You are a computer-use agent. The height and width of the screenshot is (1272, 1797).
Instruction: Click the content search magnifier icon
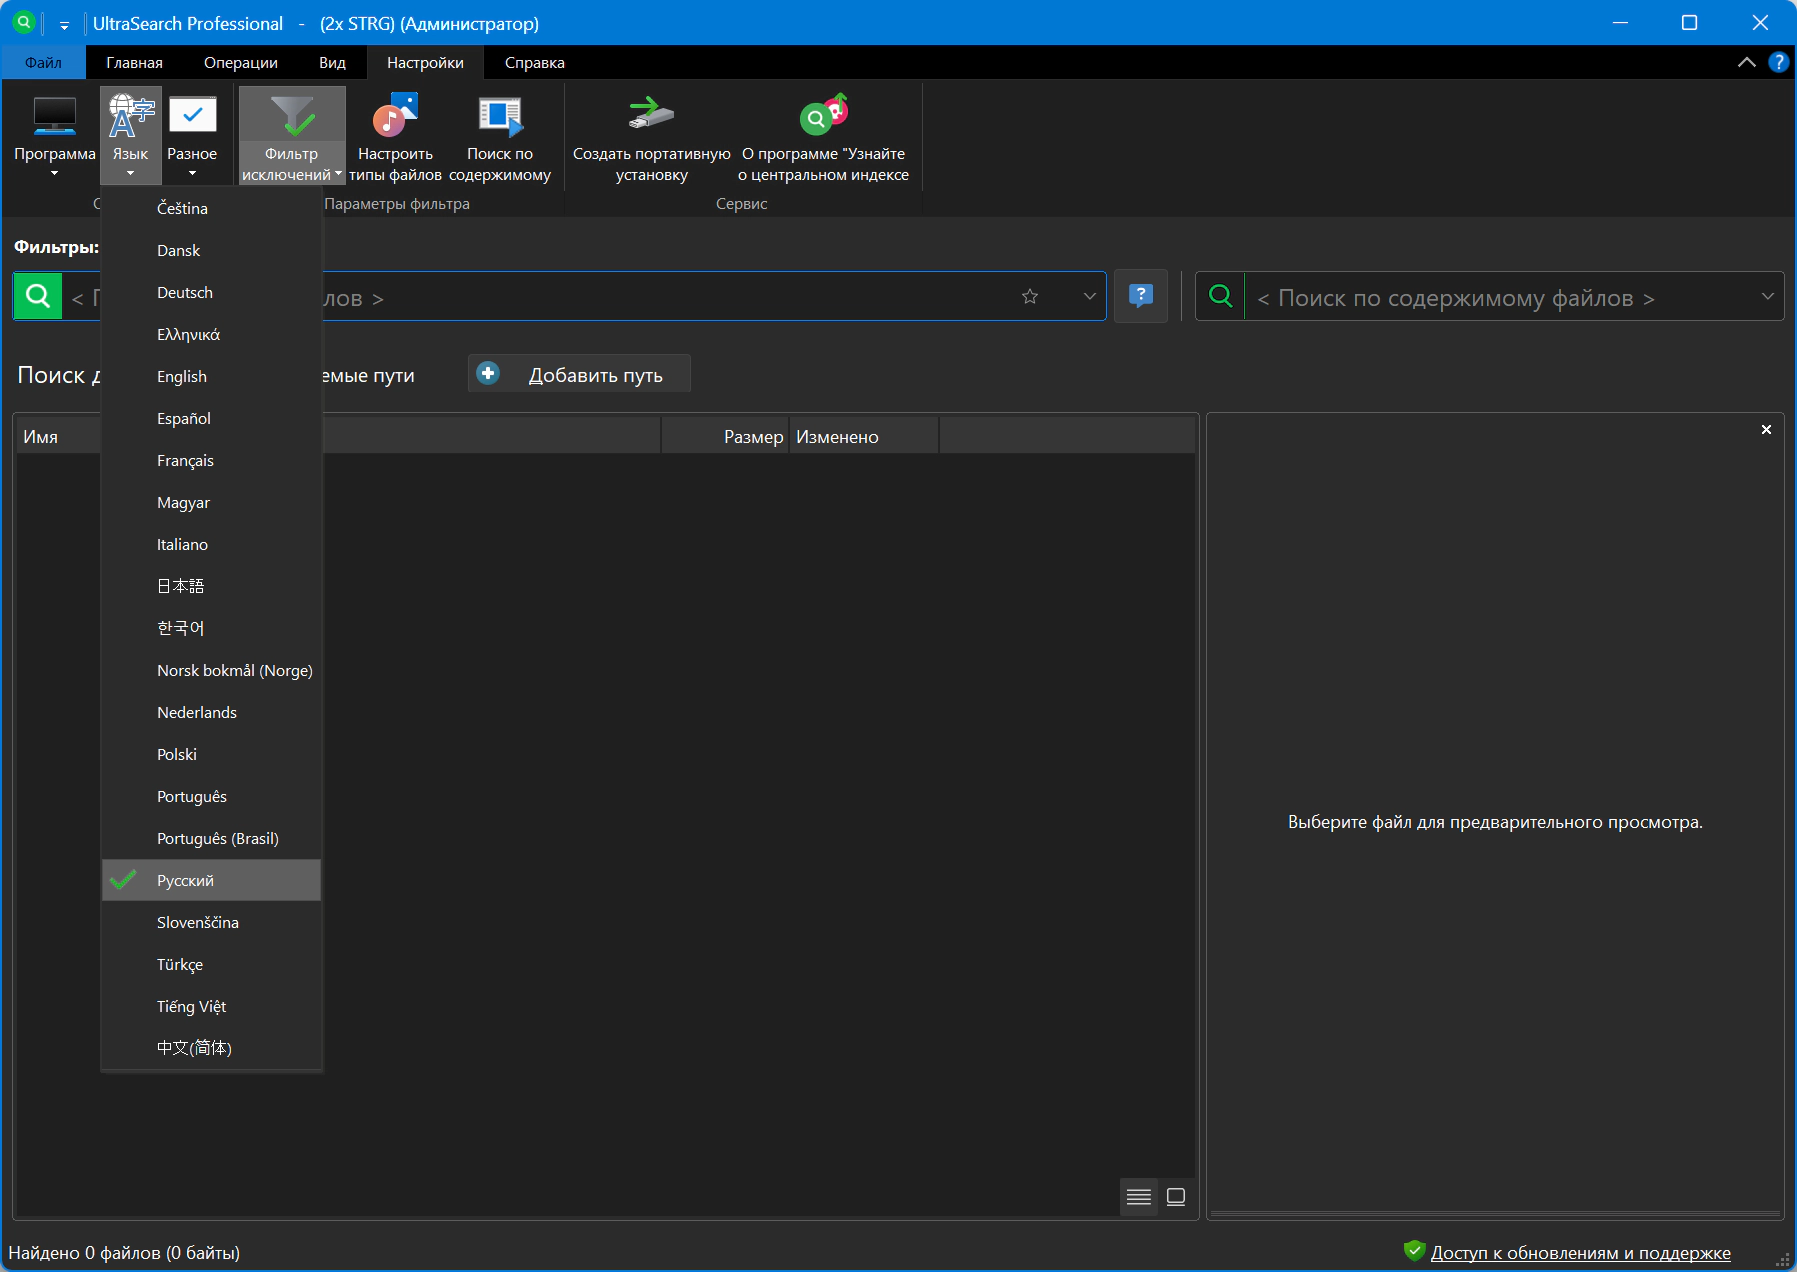(1221, 296)
